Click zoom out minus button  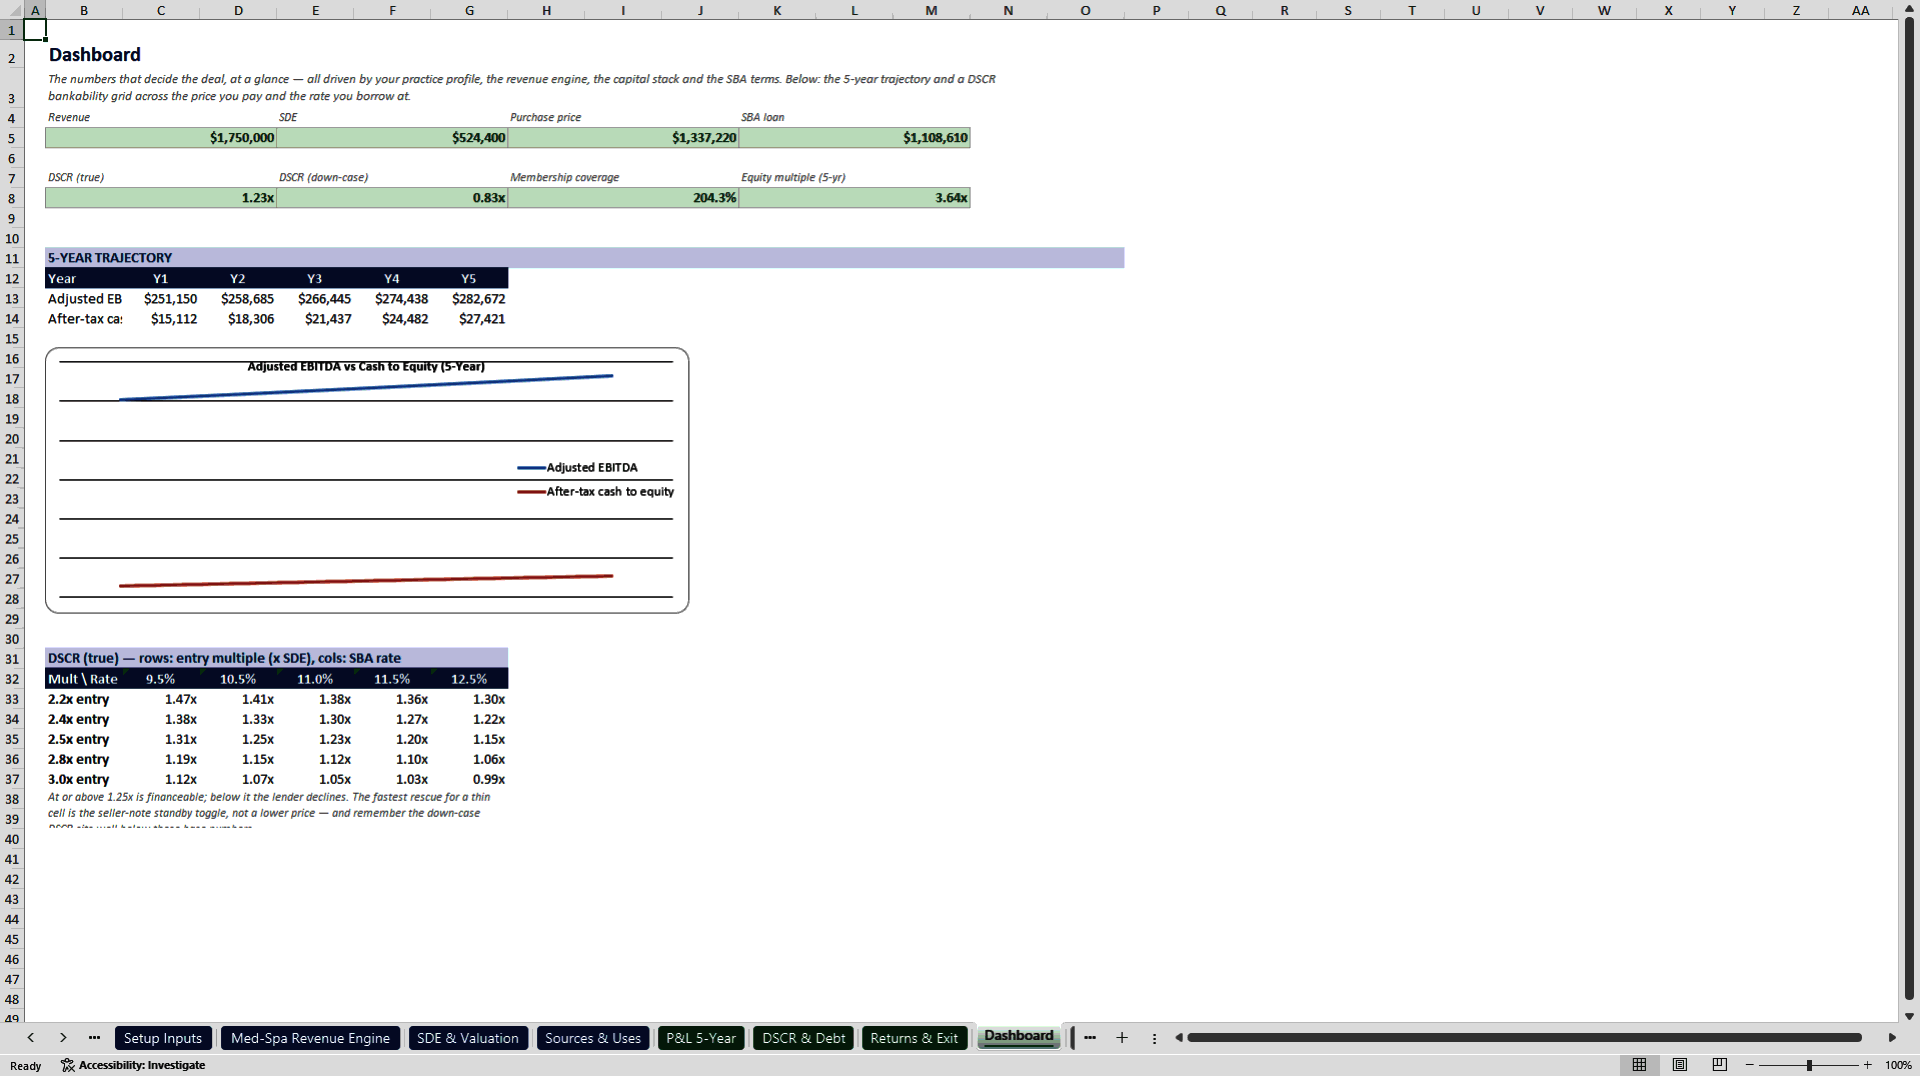point(1750,1065)
